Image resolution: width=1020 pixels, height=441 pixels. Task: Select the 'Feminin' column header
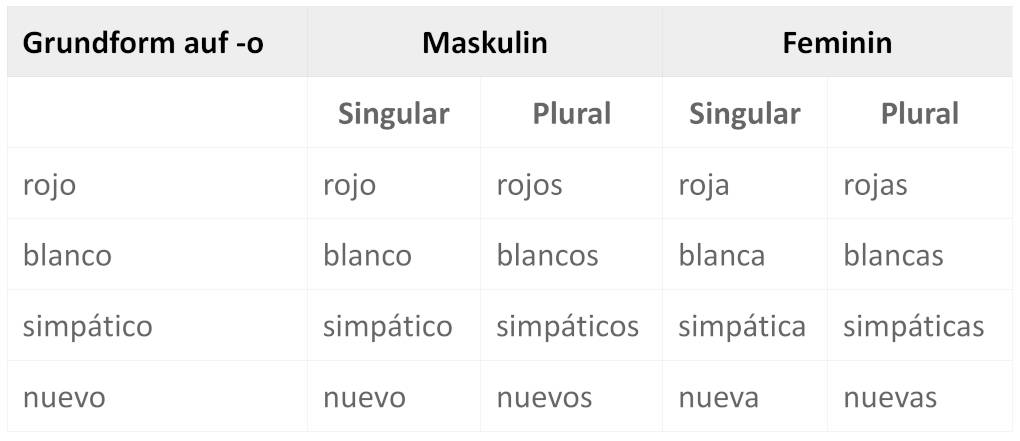(x=837, y=43)
